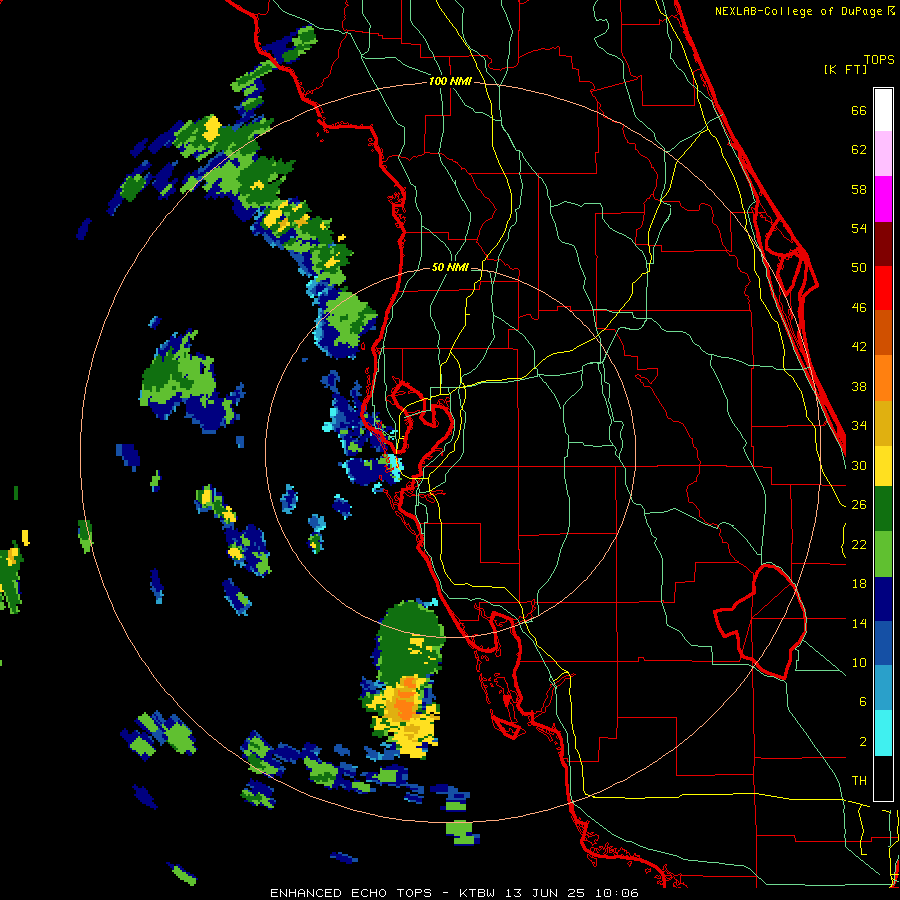Click the '50 NMI' range ring label

coord(449,267)
